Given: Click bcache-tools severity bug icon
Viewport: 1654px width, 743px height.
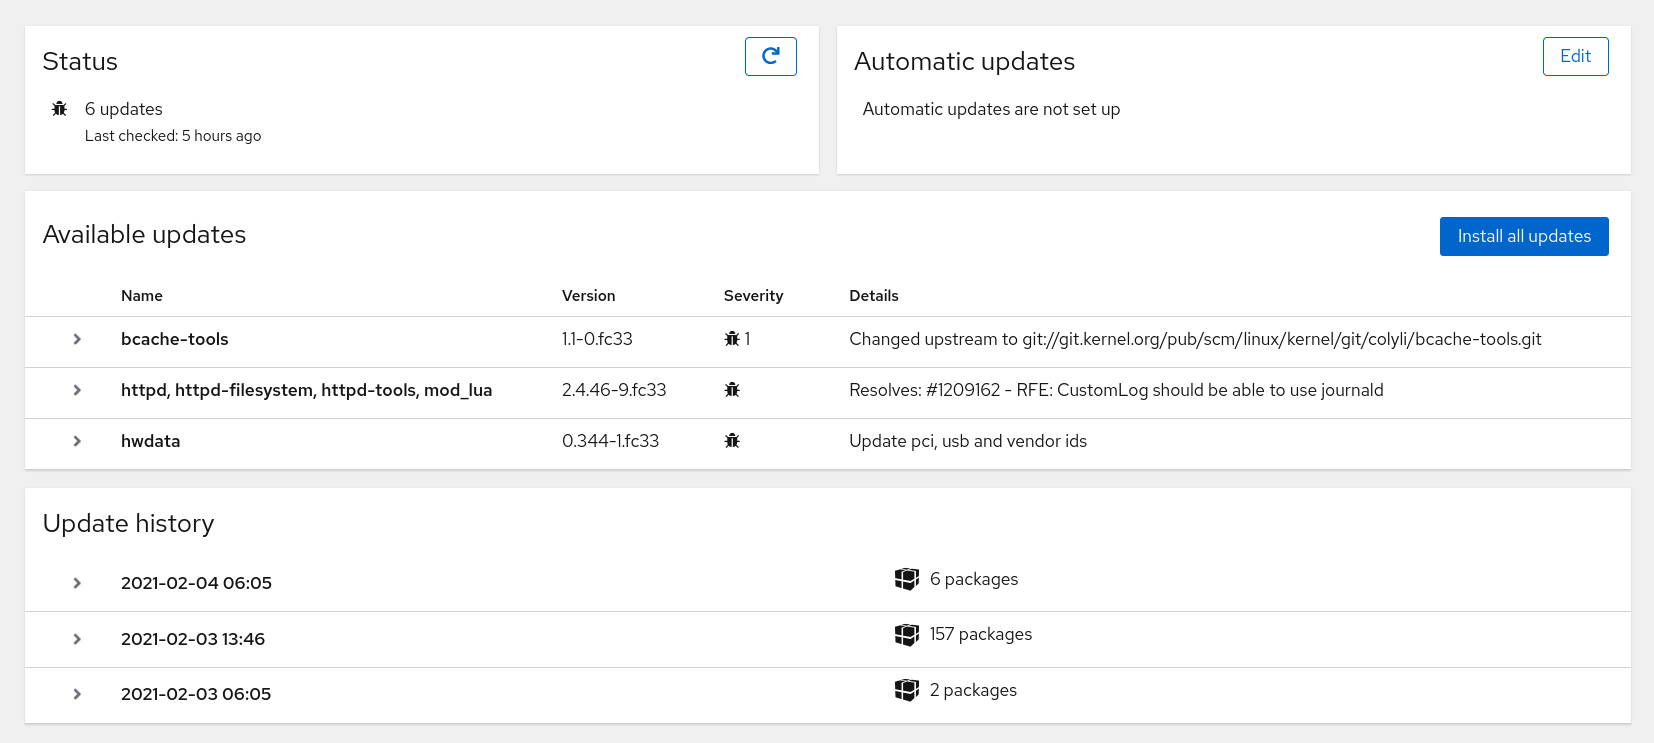Looking at the screenshot, I should 732,339.
